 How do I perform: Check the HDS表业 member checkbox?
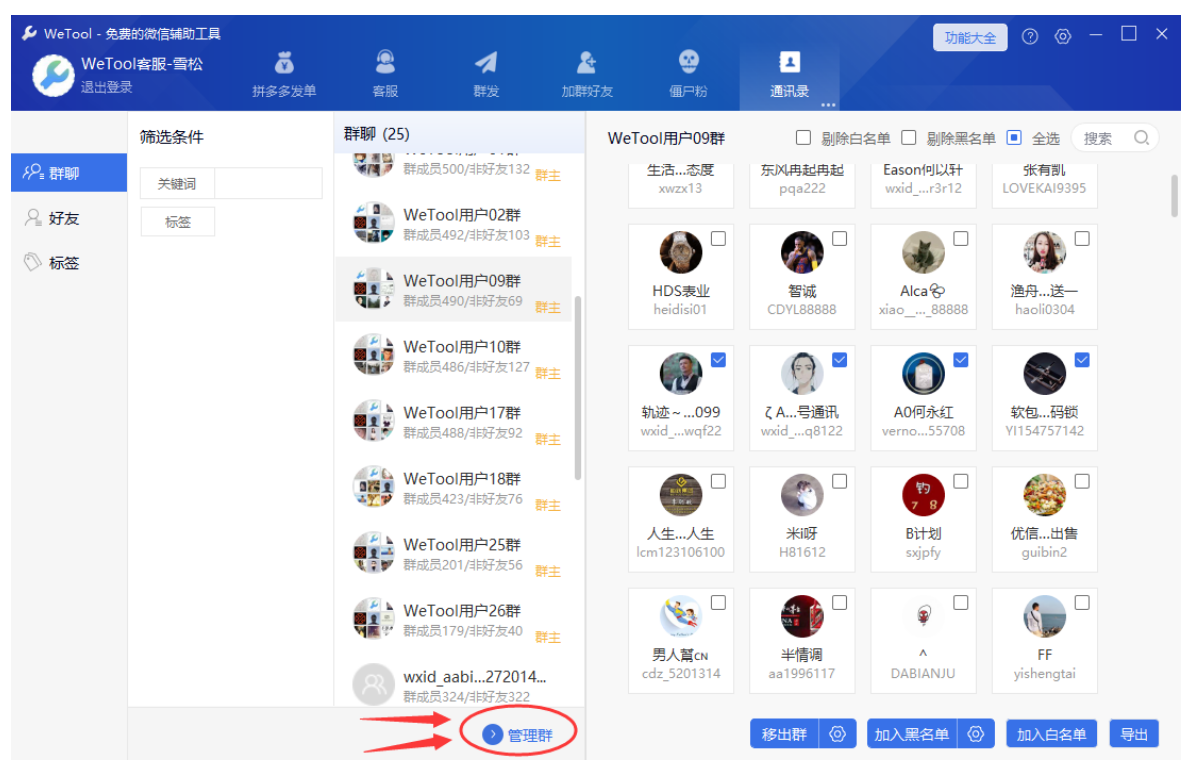point(718,238)
